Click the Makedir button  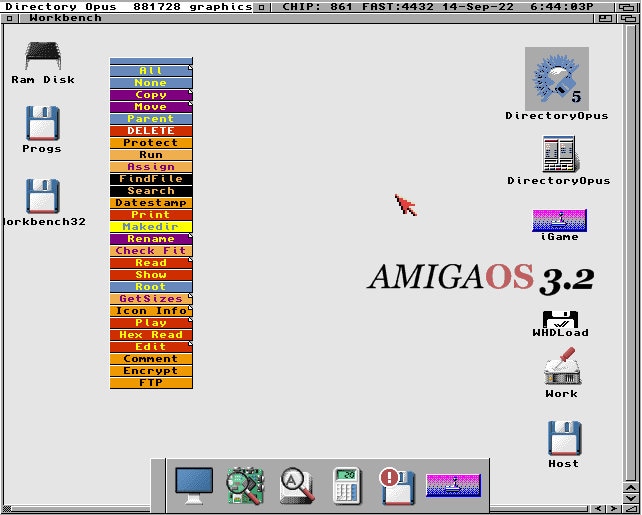pos(151,226)
